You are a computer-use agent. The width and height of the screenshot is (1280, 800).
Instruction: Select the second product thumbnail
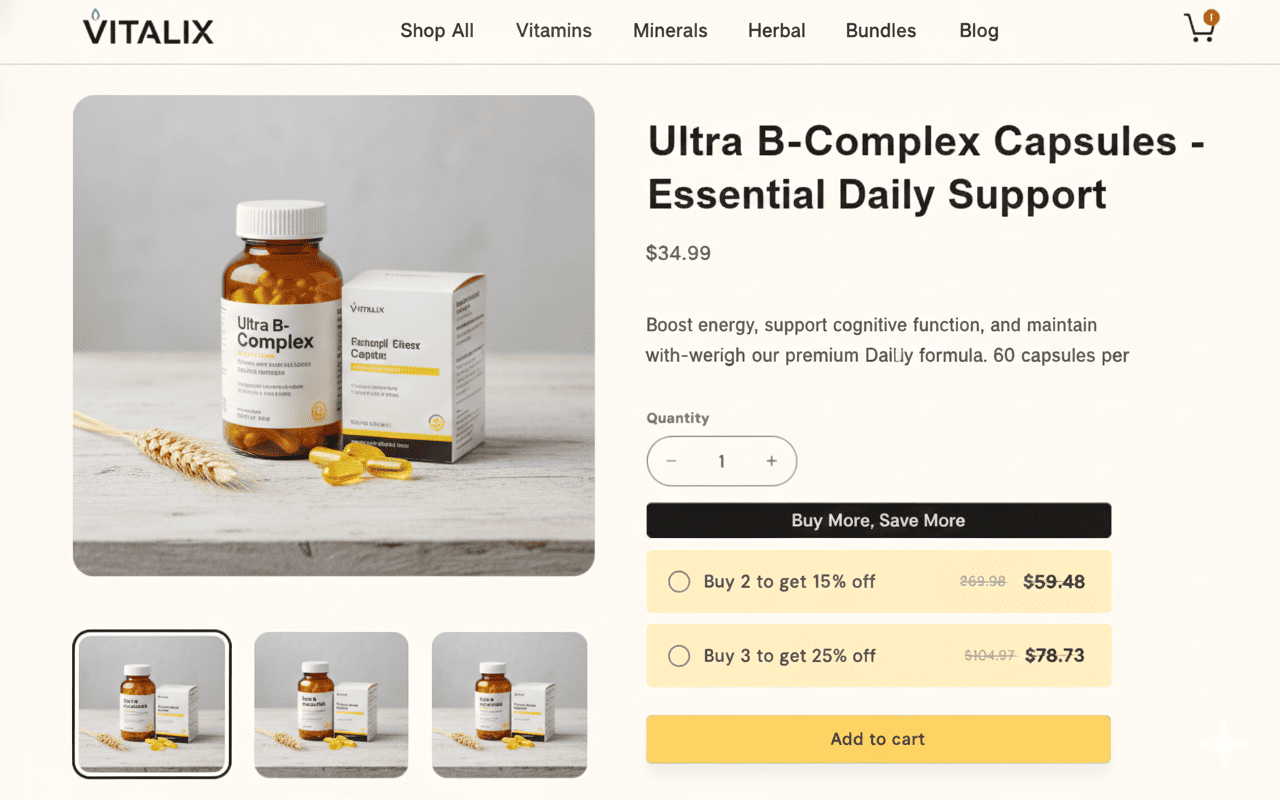331,704
